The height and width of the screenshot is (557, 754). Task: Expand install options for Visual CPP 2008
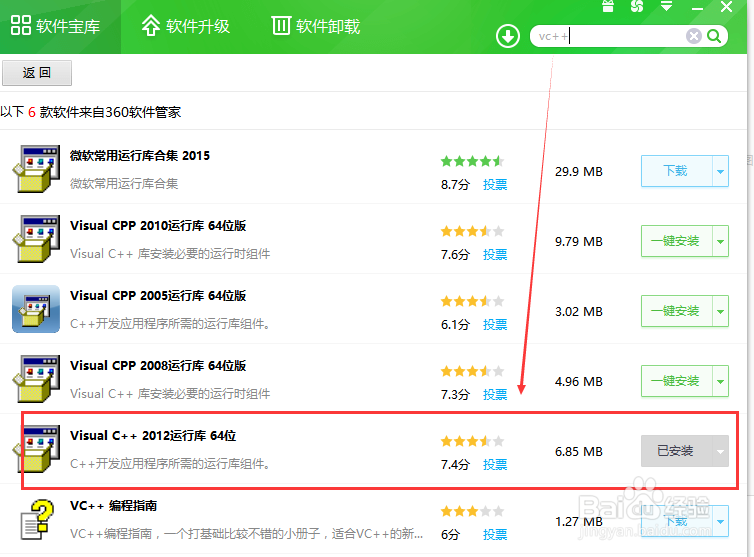tap(720, 381)
